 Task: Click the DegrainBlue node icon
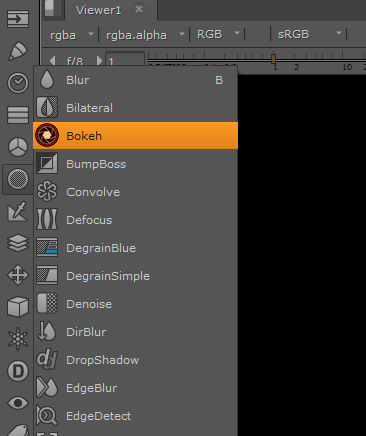(x=47, y=247)
